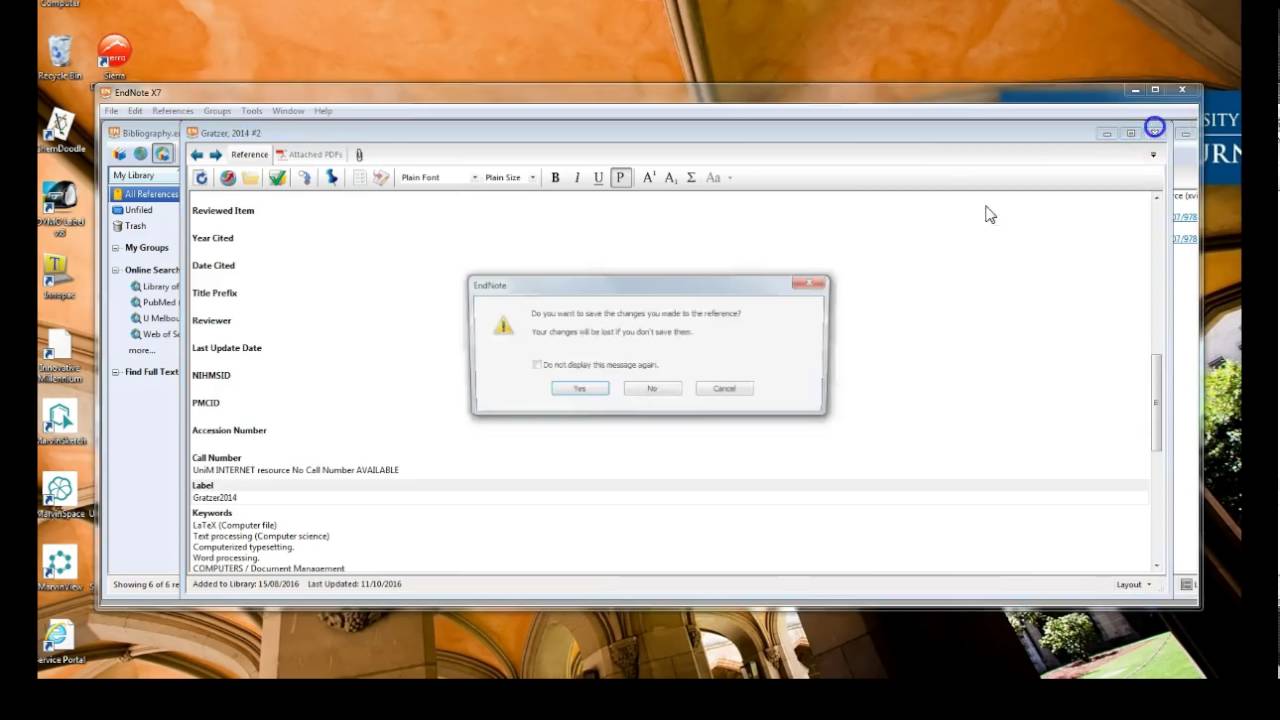
Task: Open the paperclip attach file icon
Action: [x=359, y=155]
